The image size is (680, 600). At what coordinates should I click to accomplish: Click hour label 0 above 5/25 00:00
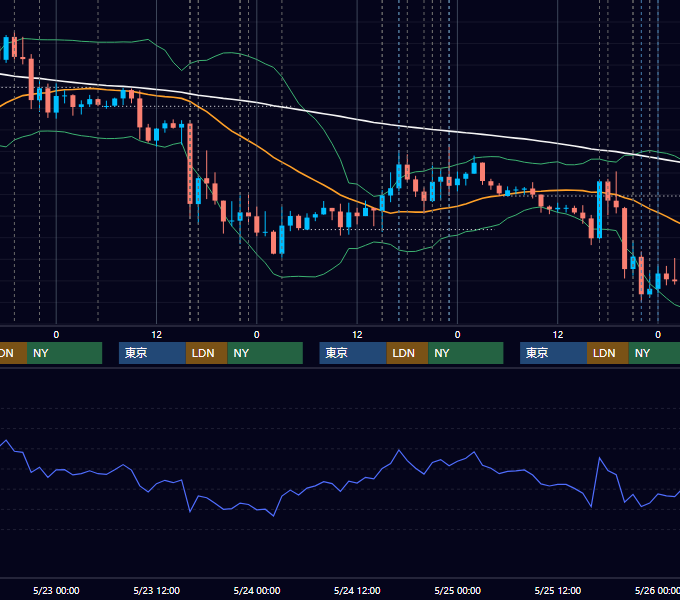(458, 335)
